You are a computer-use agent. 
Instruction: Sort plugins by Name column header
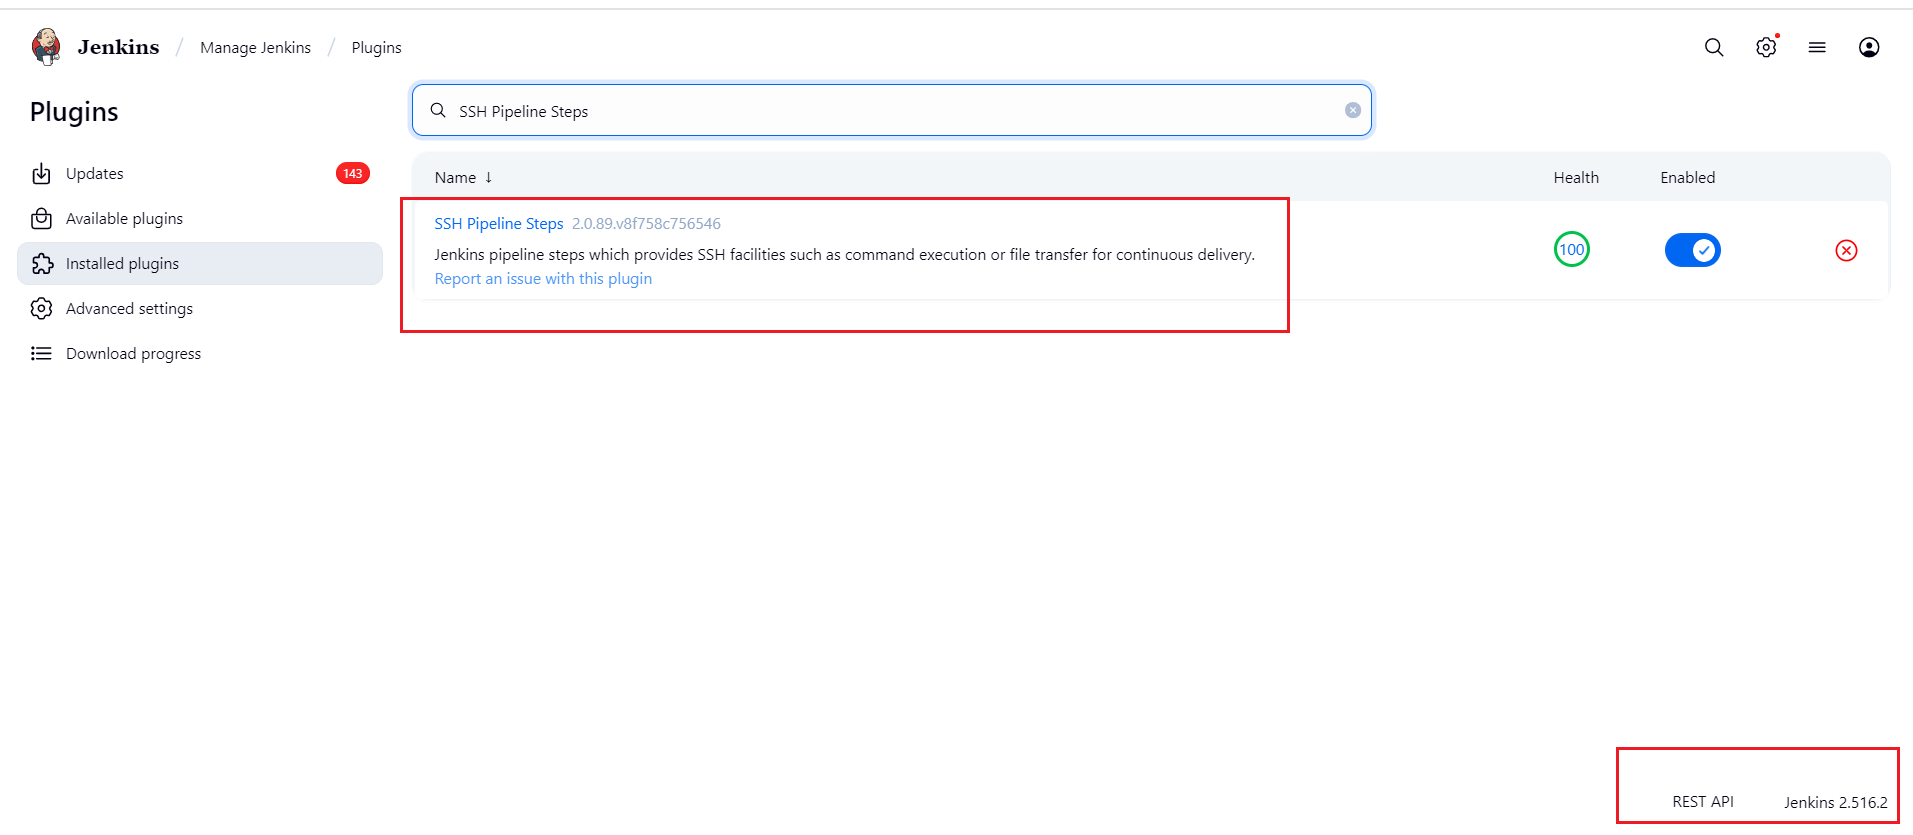(456, 178)
